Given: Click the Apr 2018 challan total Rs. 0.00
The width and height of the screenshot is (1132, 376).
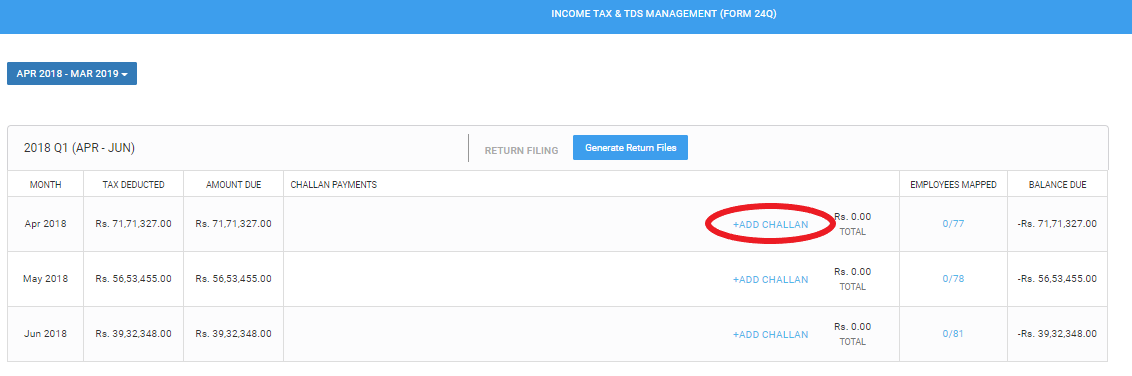Looking at the screenshot, I should click(x=853, y=217).
